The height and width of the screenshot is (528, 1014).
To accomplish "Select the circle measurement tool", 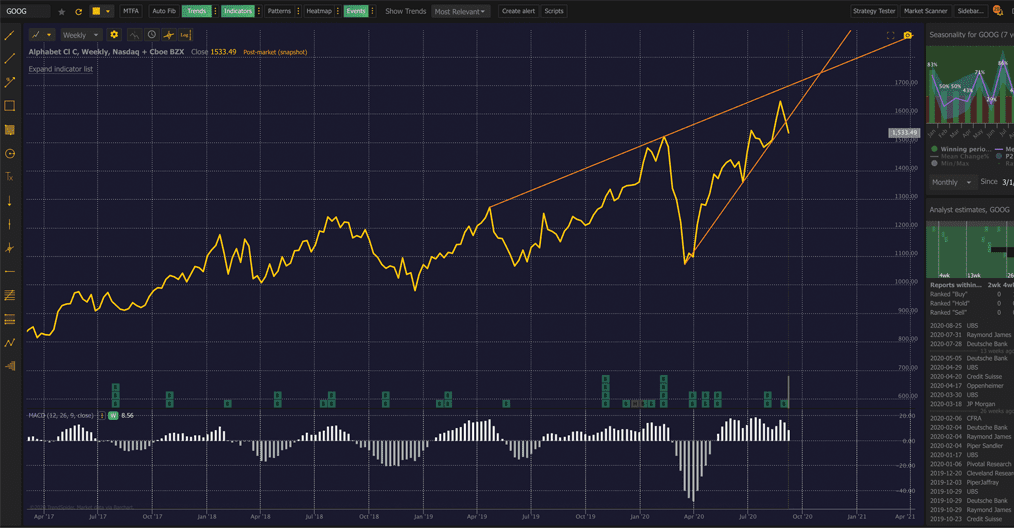I will 9,153.
